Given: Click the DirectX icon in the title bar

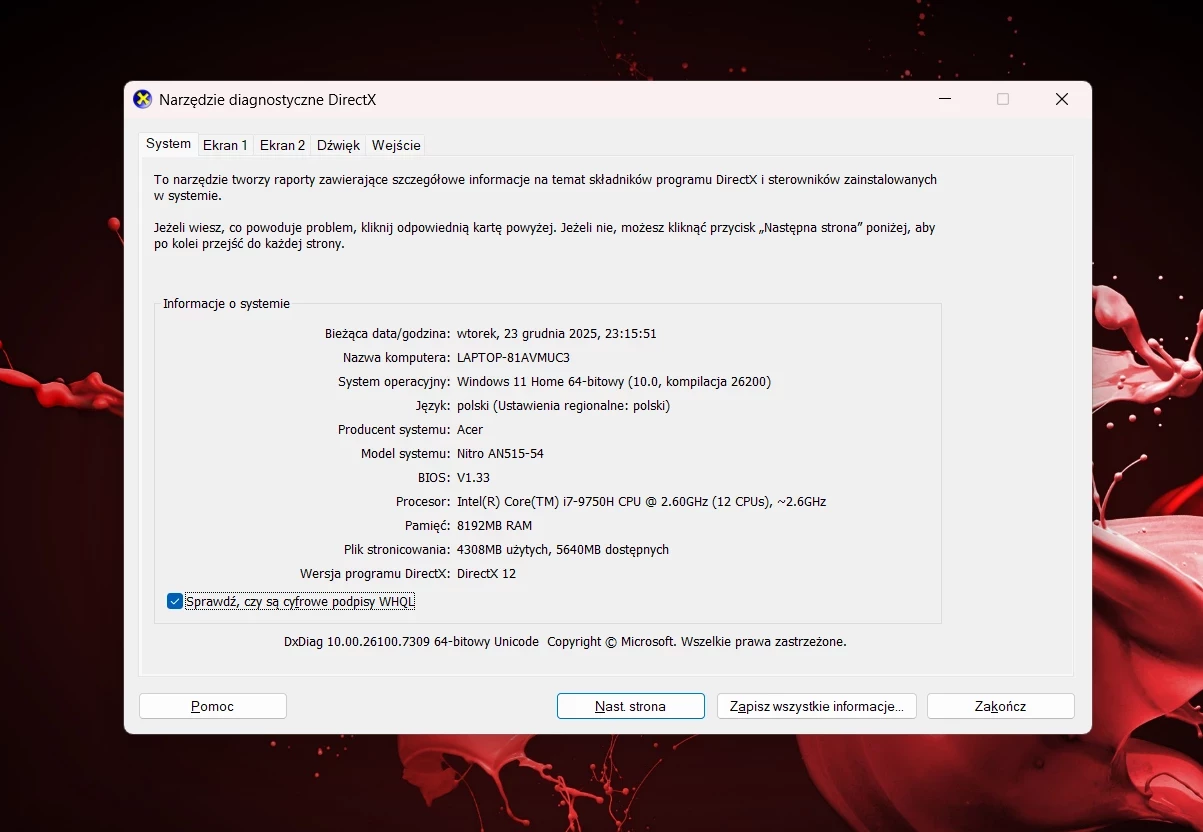Looking at the screenshot, I should [x=143, y=100].
